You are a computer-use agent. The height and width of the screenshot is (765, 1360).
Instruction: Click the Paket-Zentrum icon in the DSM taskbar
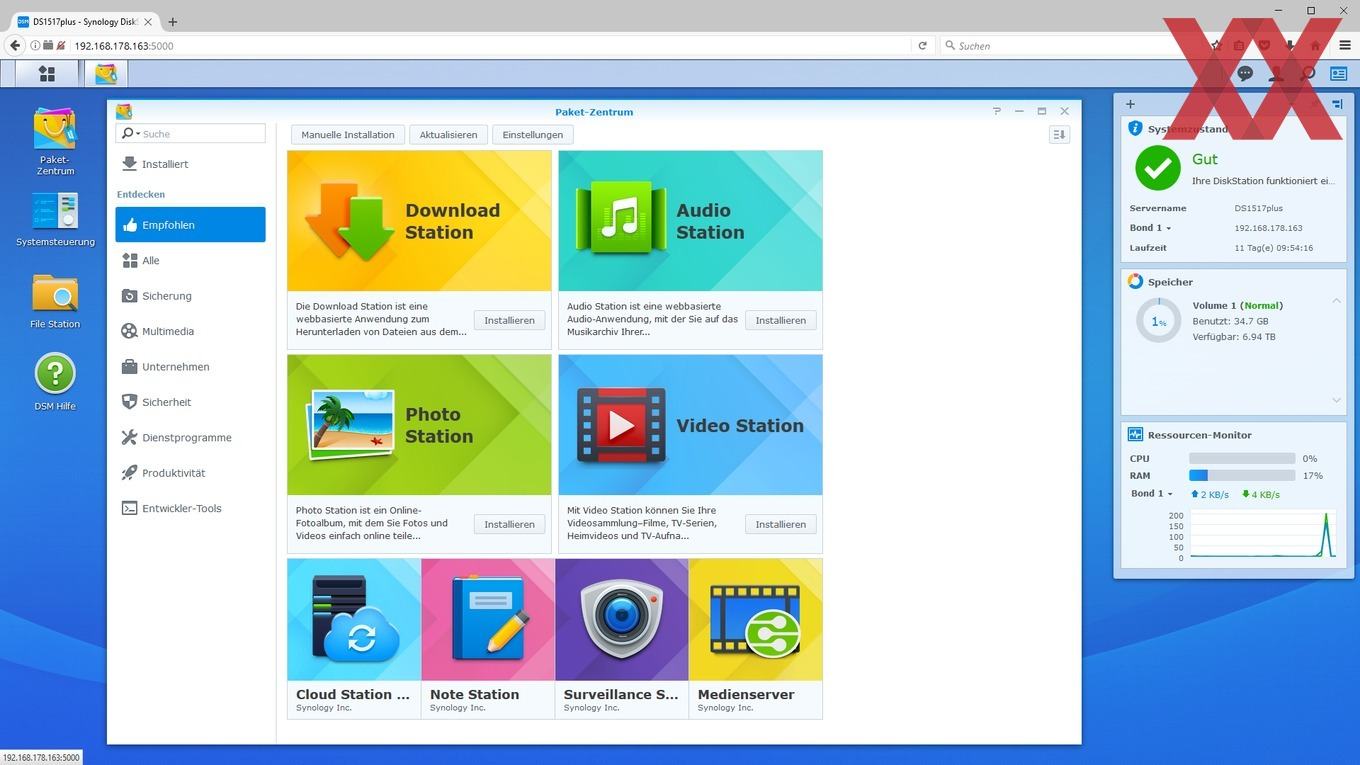[106, 74]
